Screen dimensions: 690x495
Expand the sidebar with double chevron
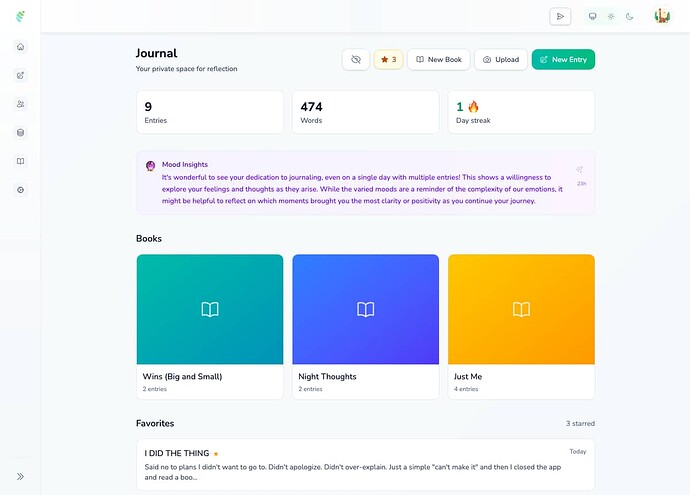[20, 476]
